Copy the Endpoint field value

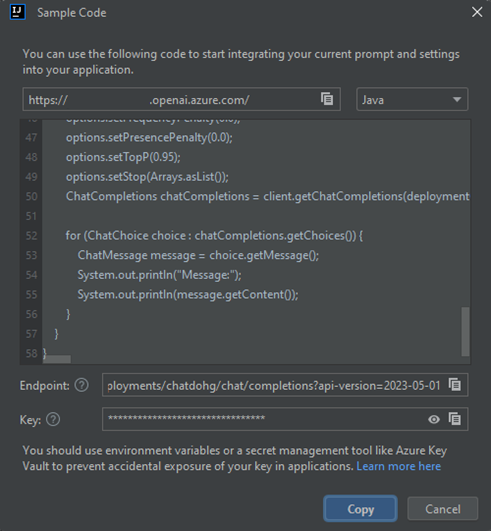[x=454, y=385]
